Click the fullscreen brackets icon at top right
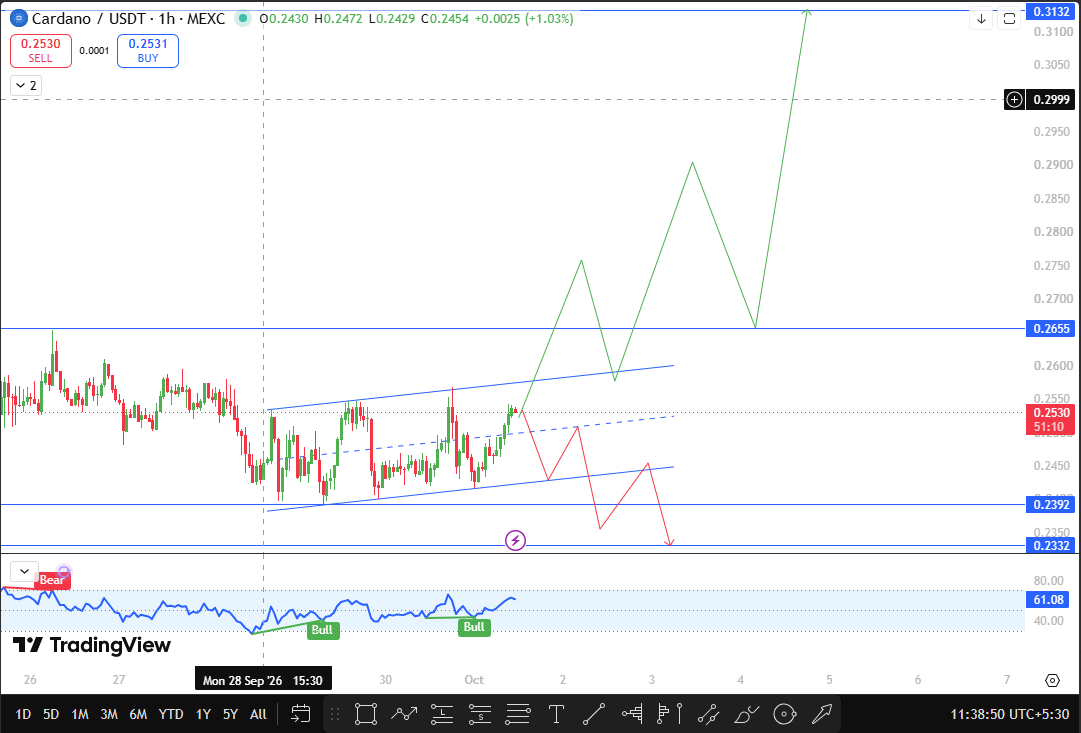 click(x=1009, y=19)
